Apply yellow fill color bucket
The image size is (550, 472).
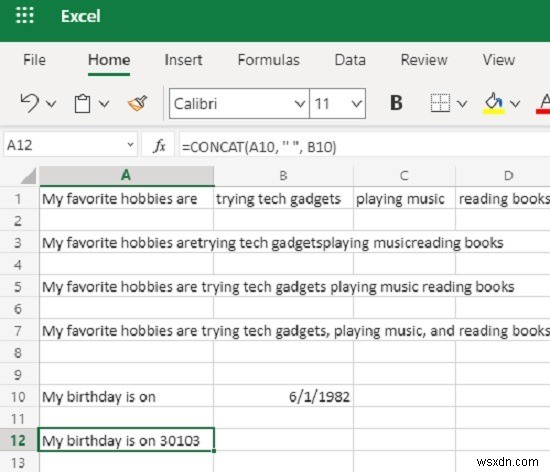pos(494,104)
